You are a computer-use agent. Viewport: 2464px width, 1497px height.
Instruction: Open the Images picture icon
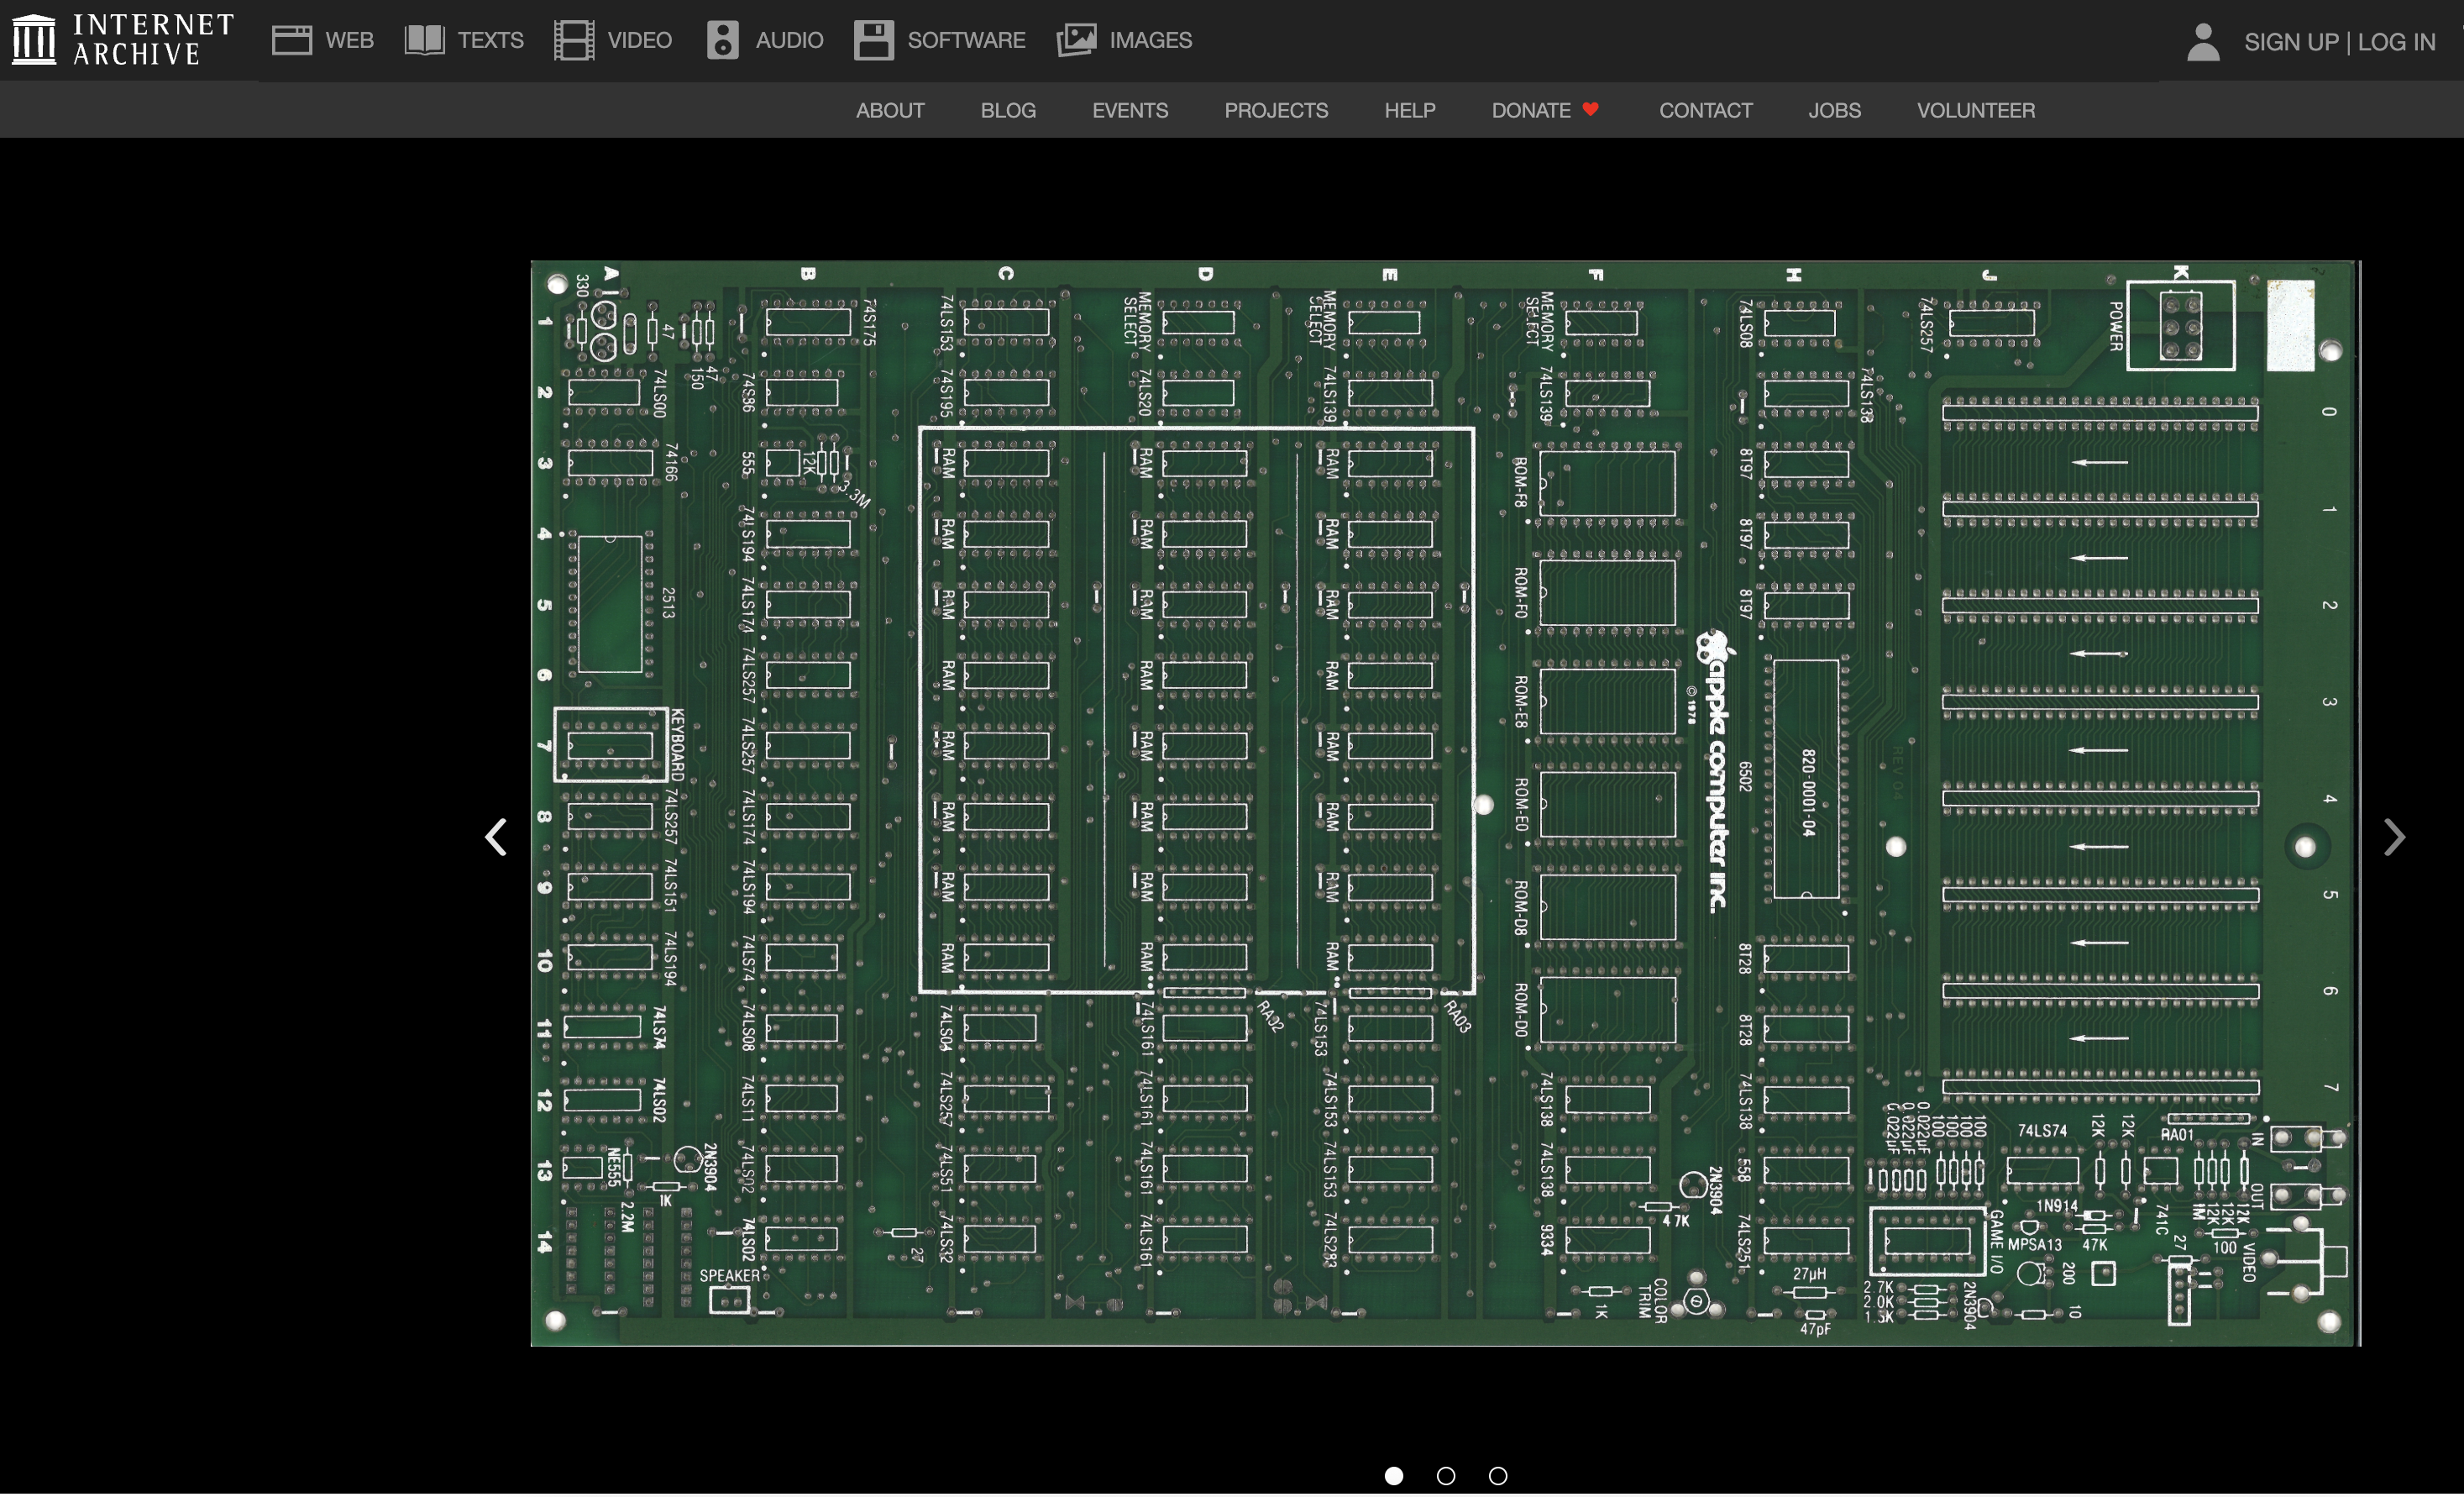coord(1076,40)
